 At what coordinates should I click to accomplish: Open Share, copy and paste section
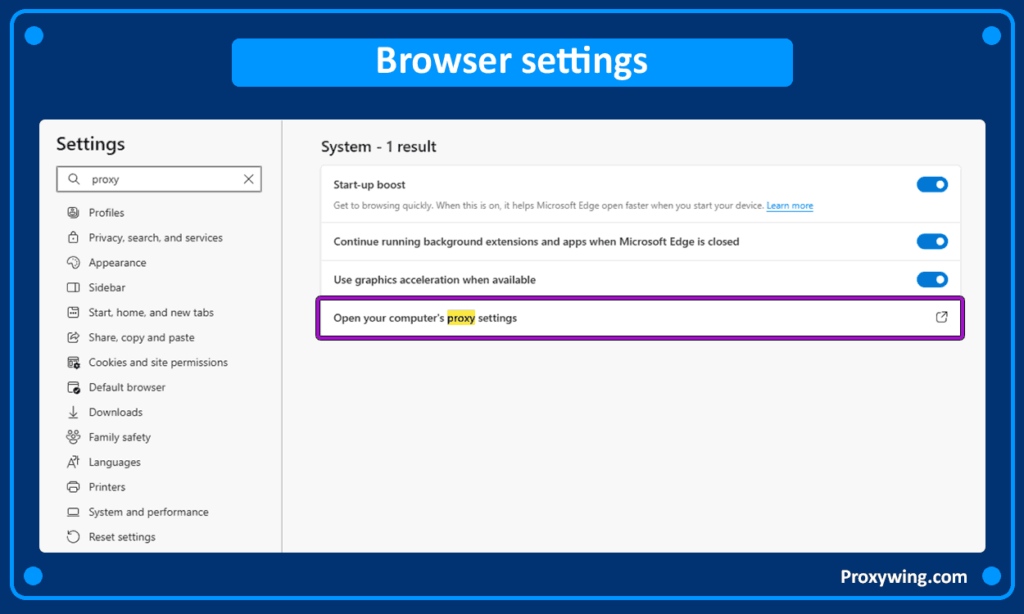(x=141, y=338)
